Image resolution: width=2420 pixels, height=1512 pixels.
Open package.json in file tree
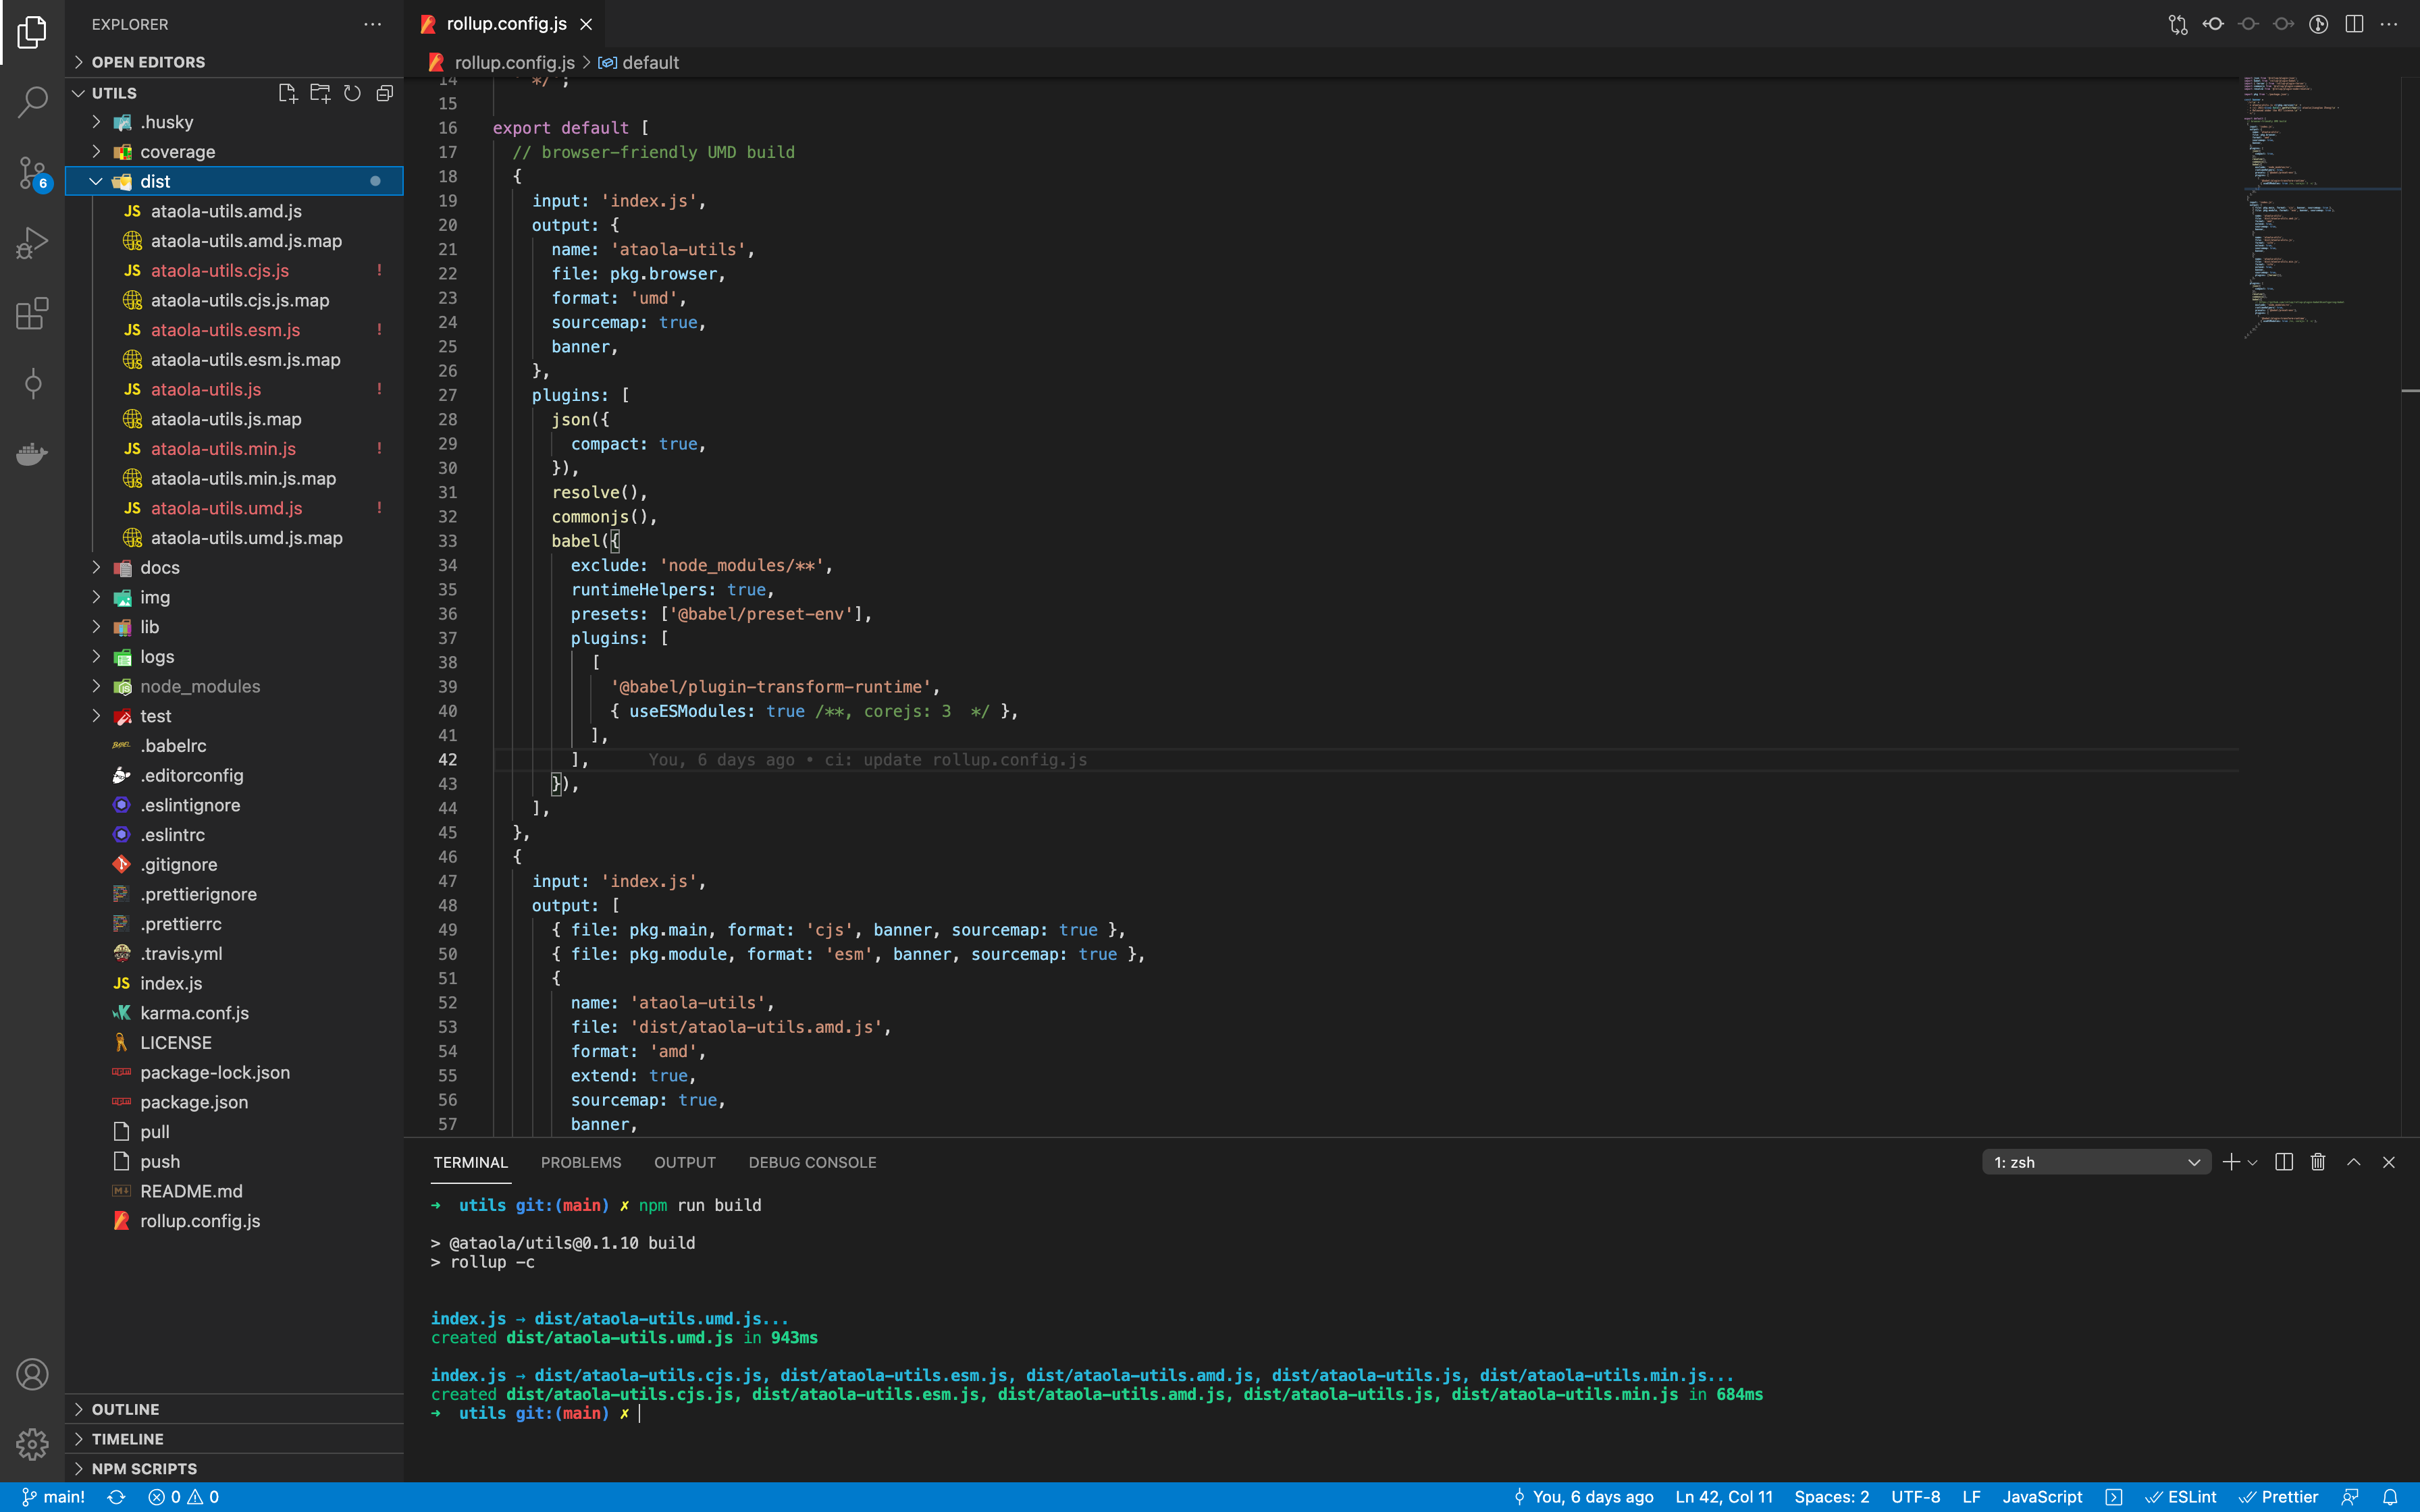[x=234, y=1102]
